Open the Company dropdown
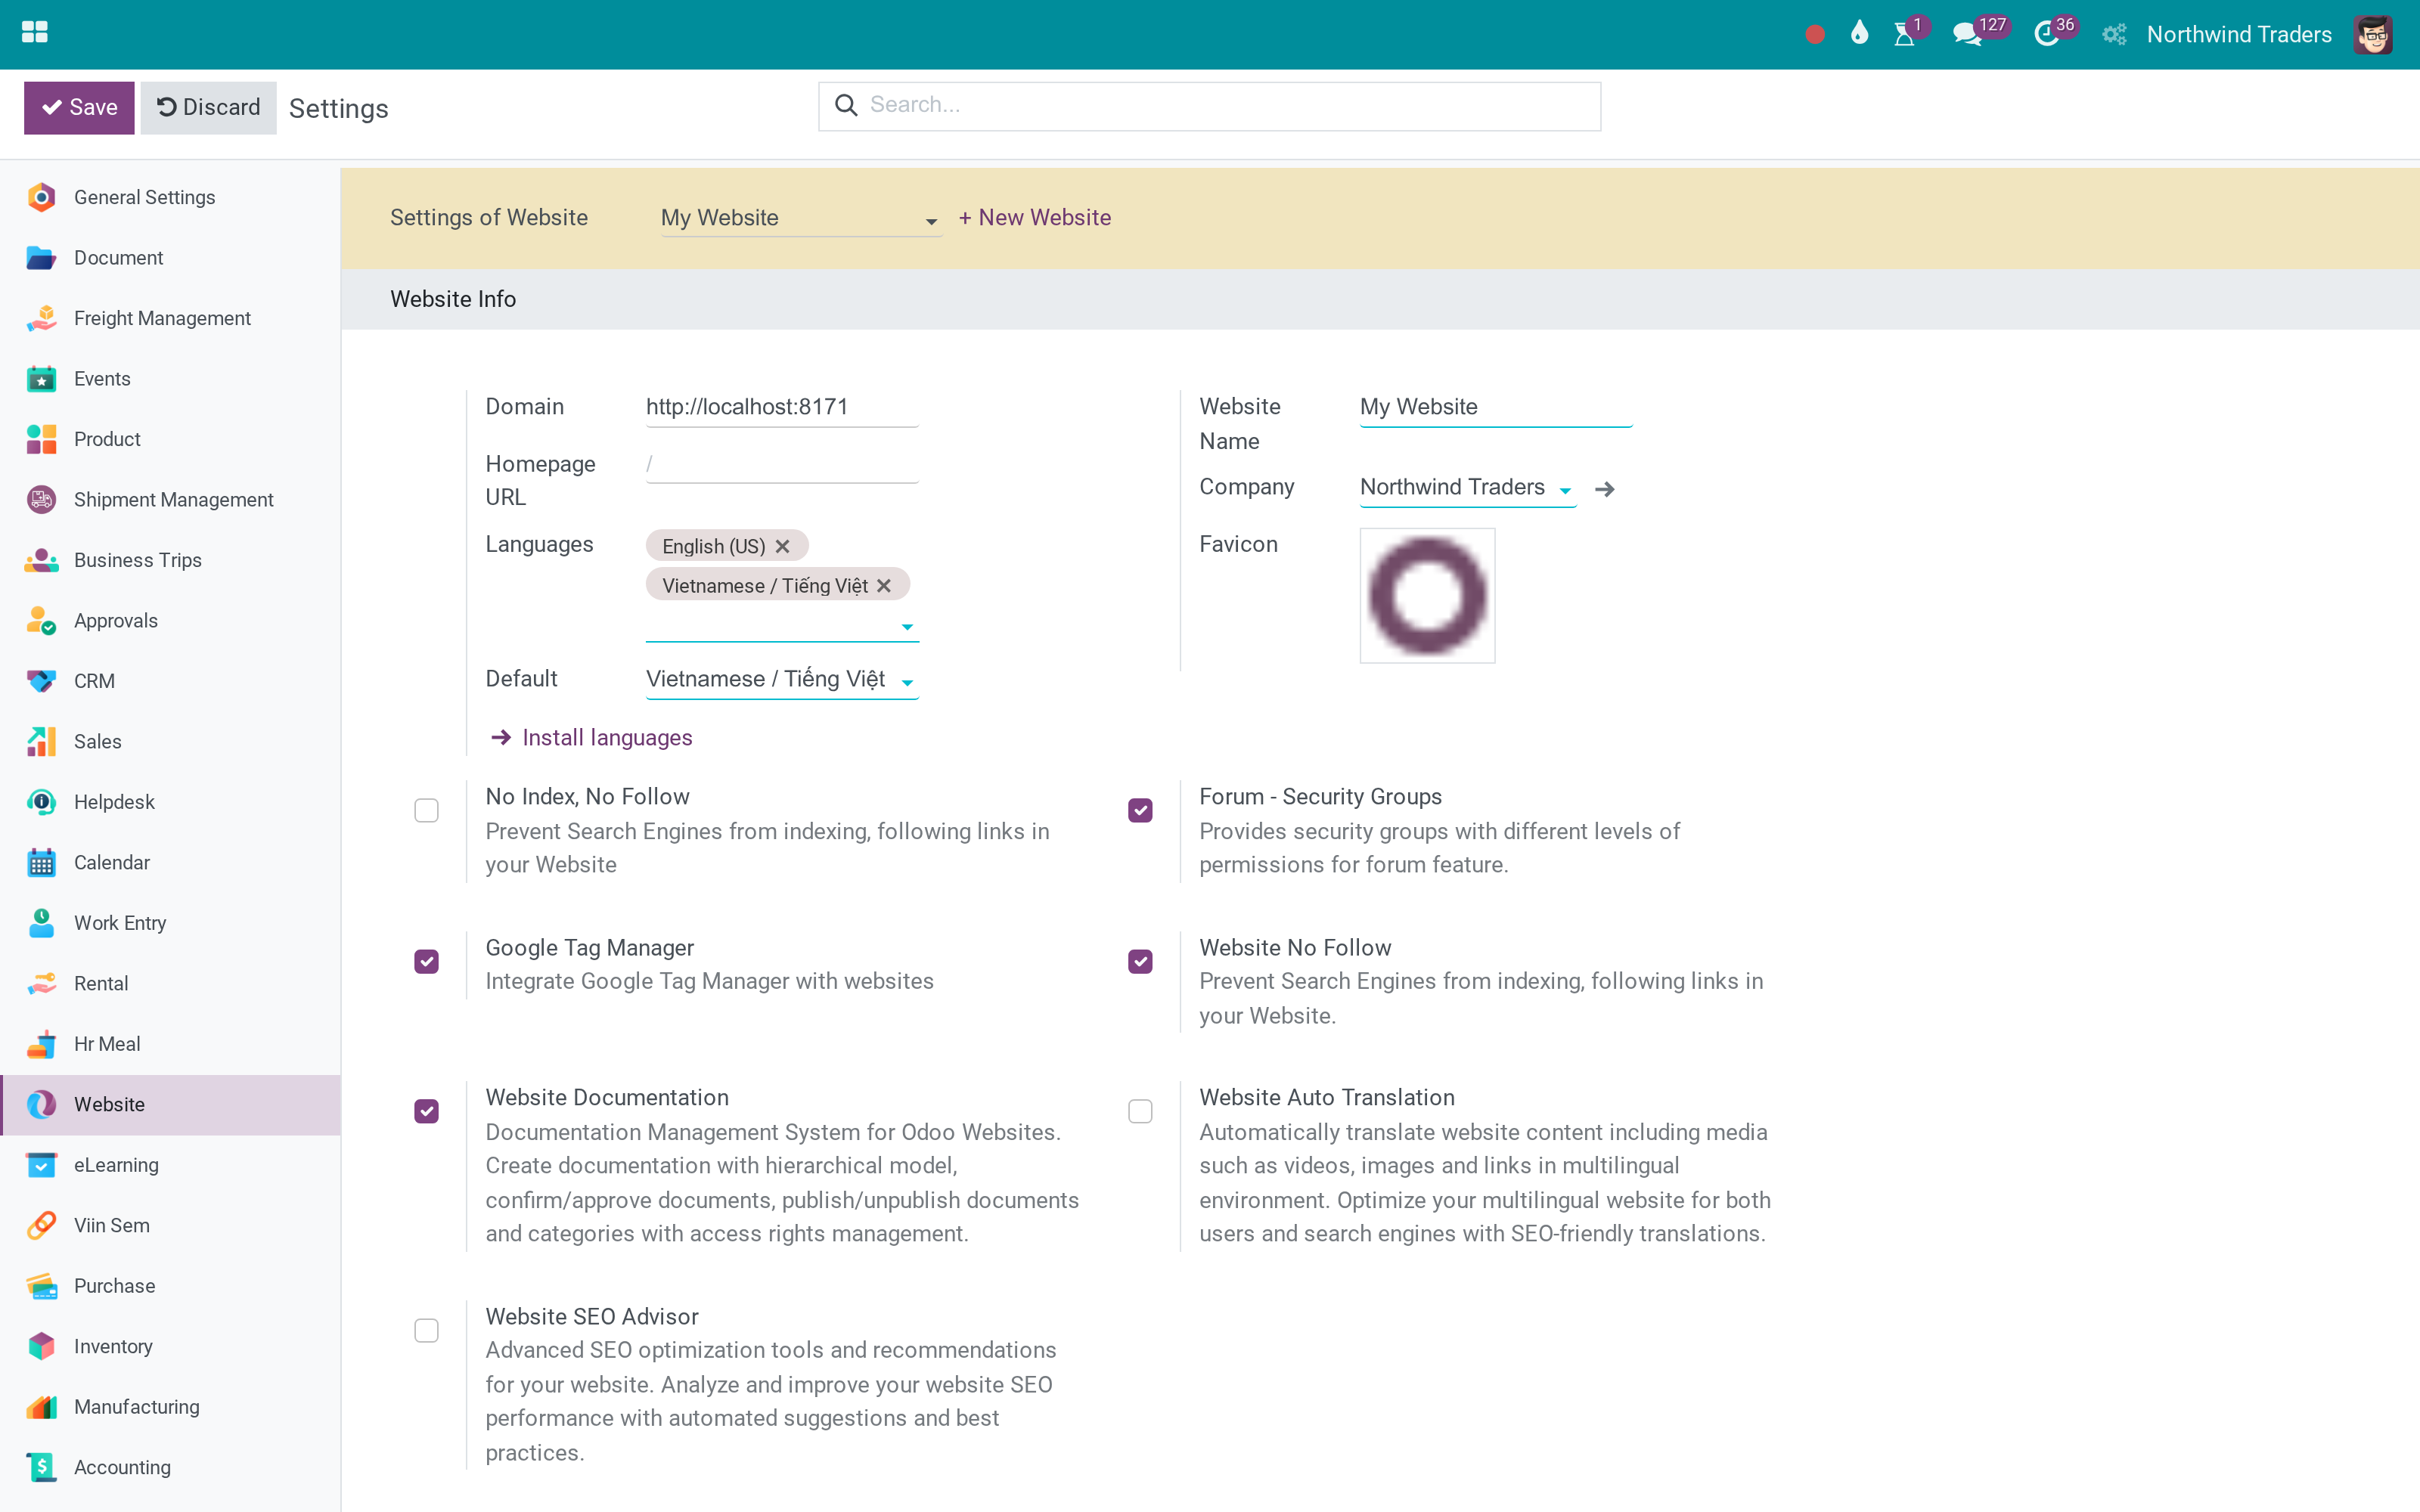Screen dimensions: 2420x1512 [x=1468, y=488]
